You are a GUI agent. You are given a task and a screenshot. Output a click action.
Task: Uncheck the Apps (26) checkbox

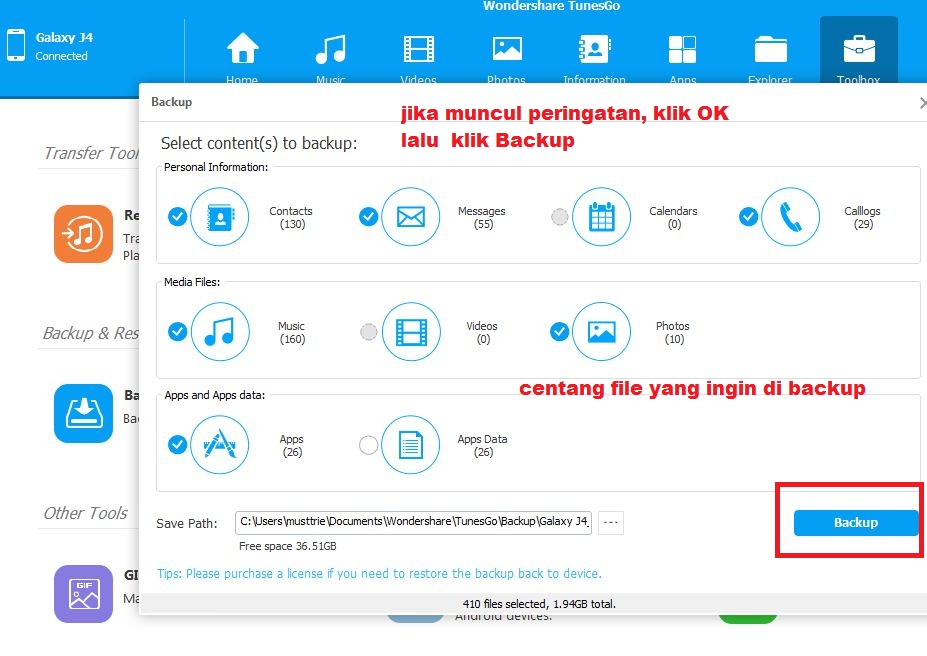tap(177, 444)
